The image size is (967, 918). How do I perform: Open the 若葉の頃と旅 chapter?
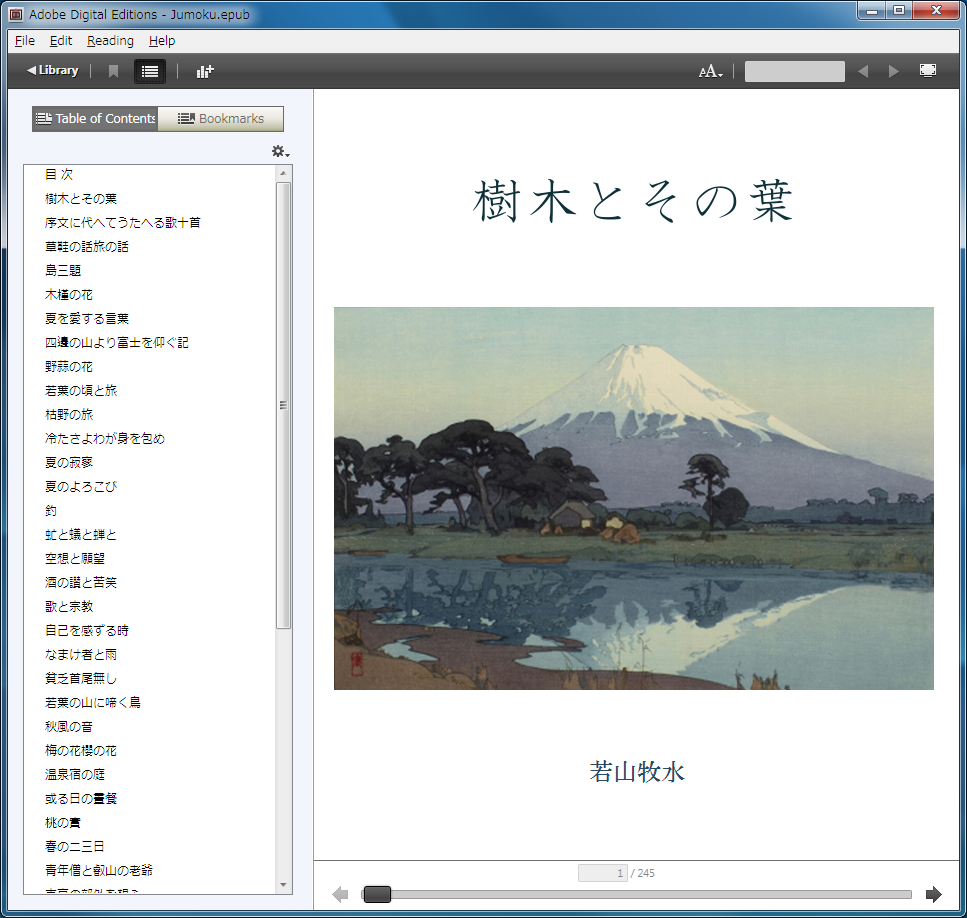[81, 391]
